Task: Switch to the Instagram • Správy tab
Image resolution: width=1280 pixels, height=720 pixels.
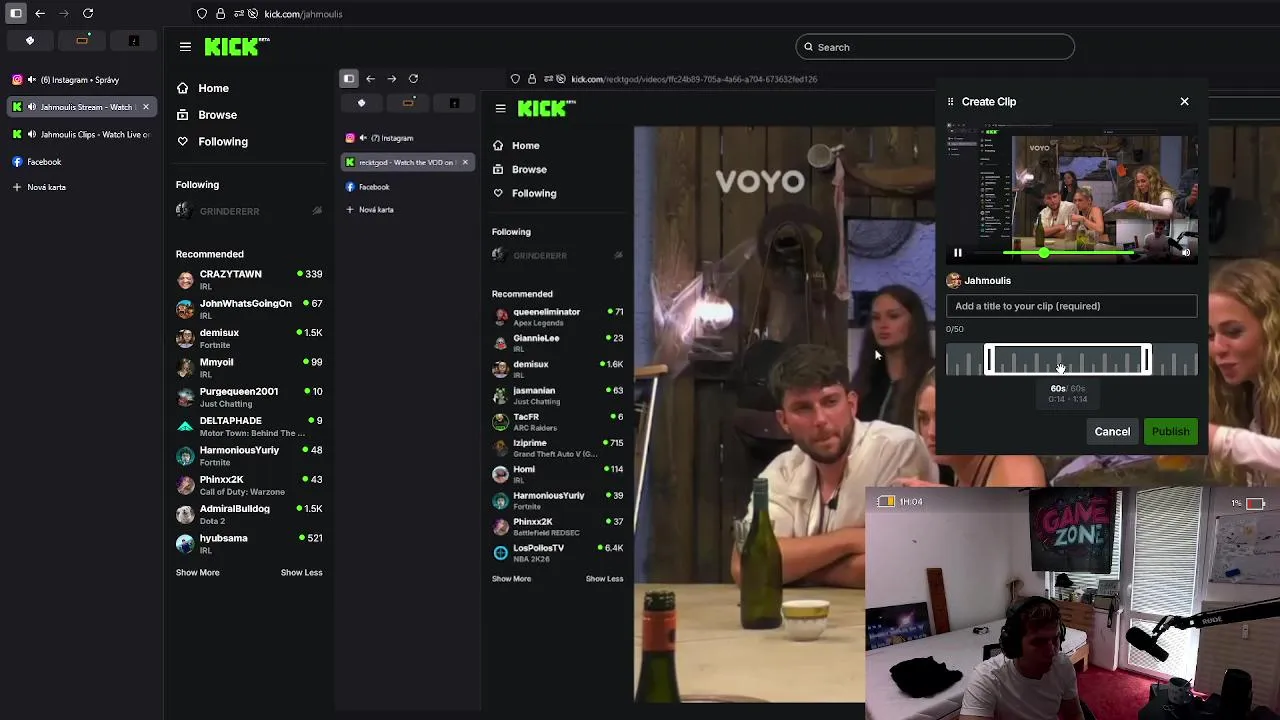Action: pyautogui.click(x=81, y=79)
